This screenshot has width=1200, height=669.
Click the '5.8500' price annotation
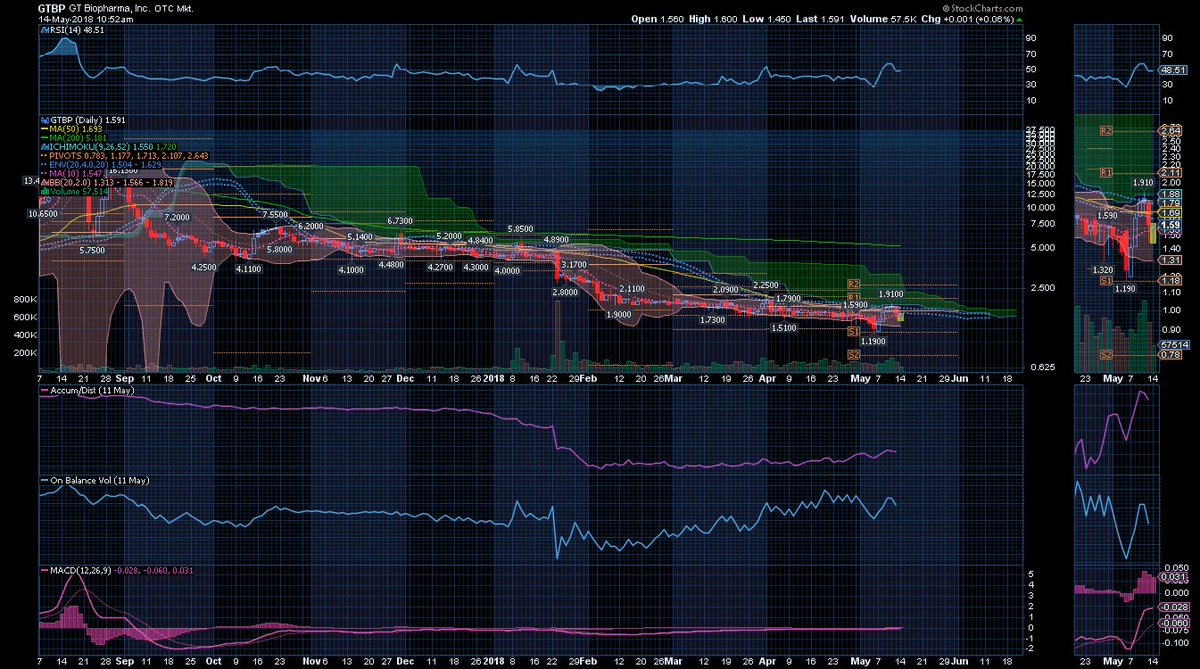[520, 229]
